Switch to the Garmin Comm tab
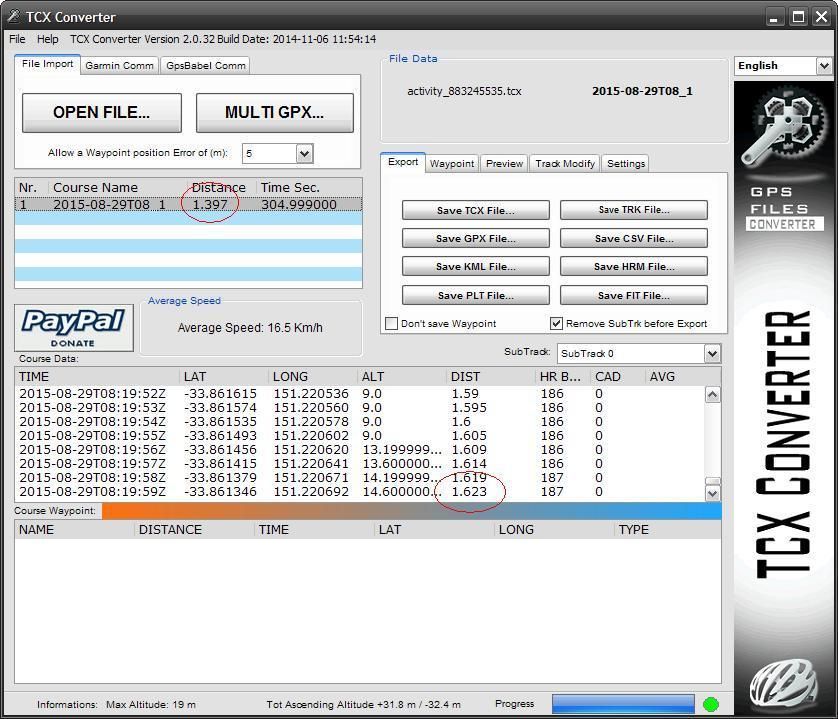 tap(119, 66)
